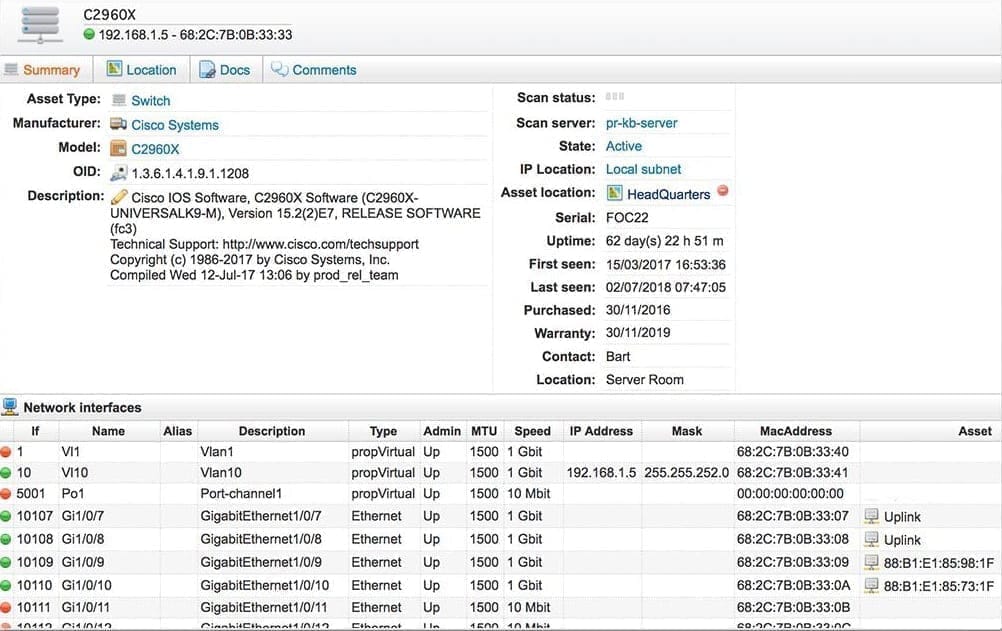Select the mask 255.255.252.0 cell
The height and width of the screenshot is (631, 1002).
(686, 472)
